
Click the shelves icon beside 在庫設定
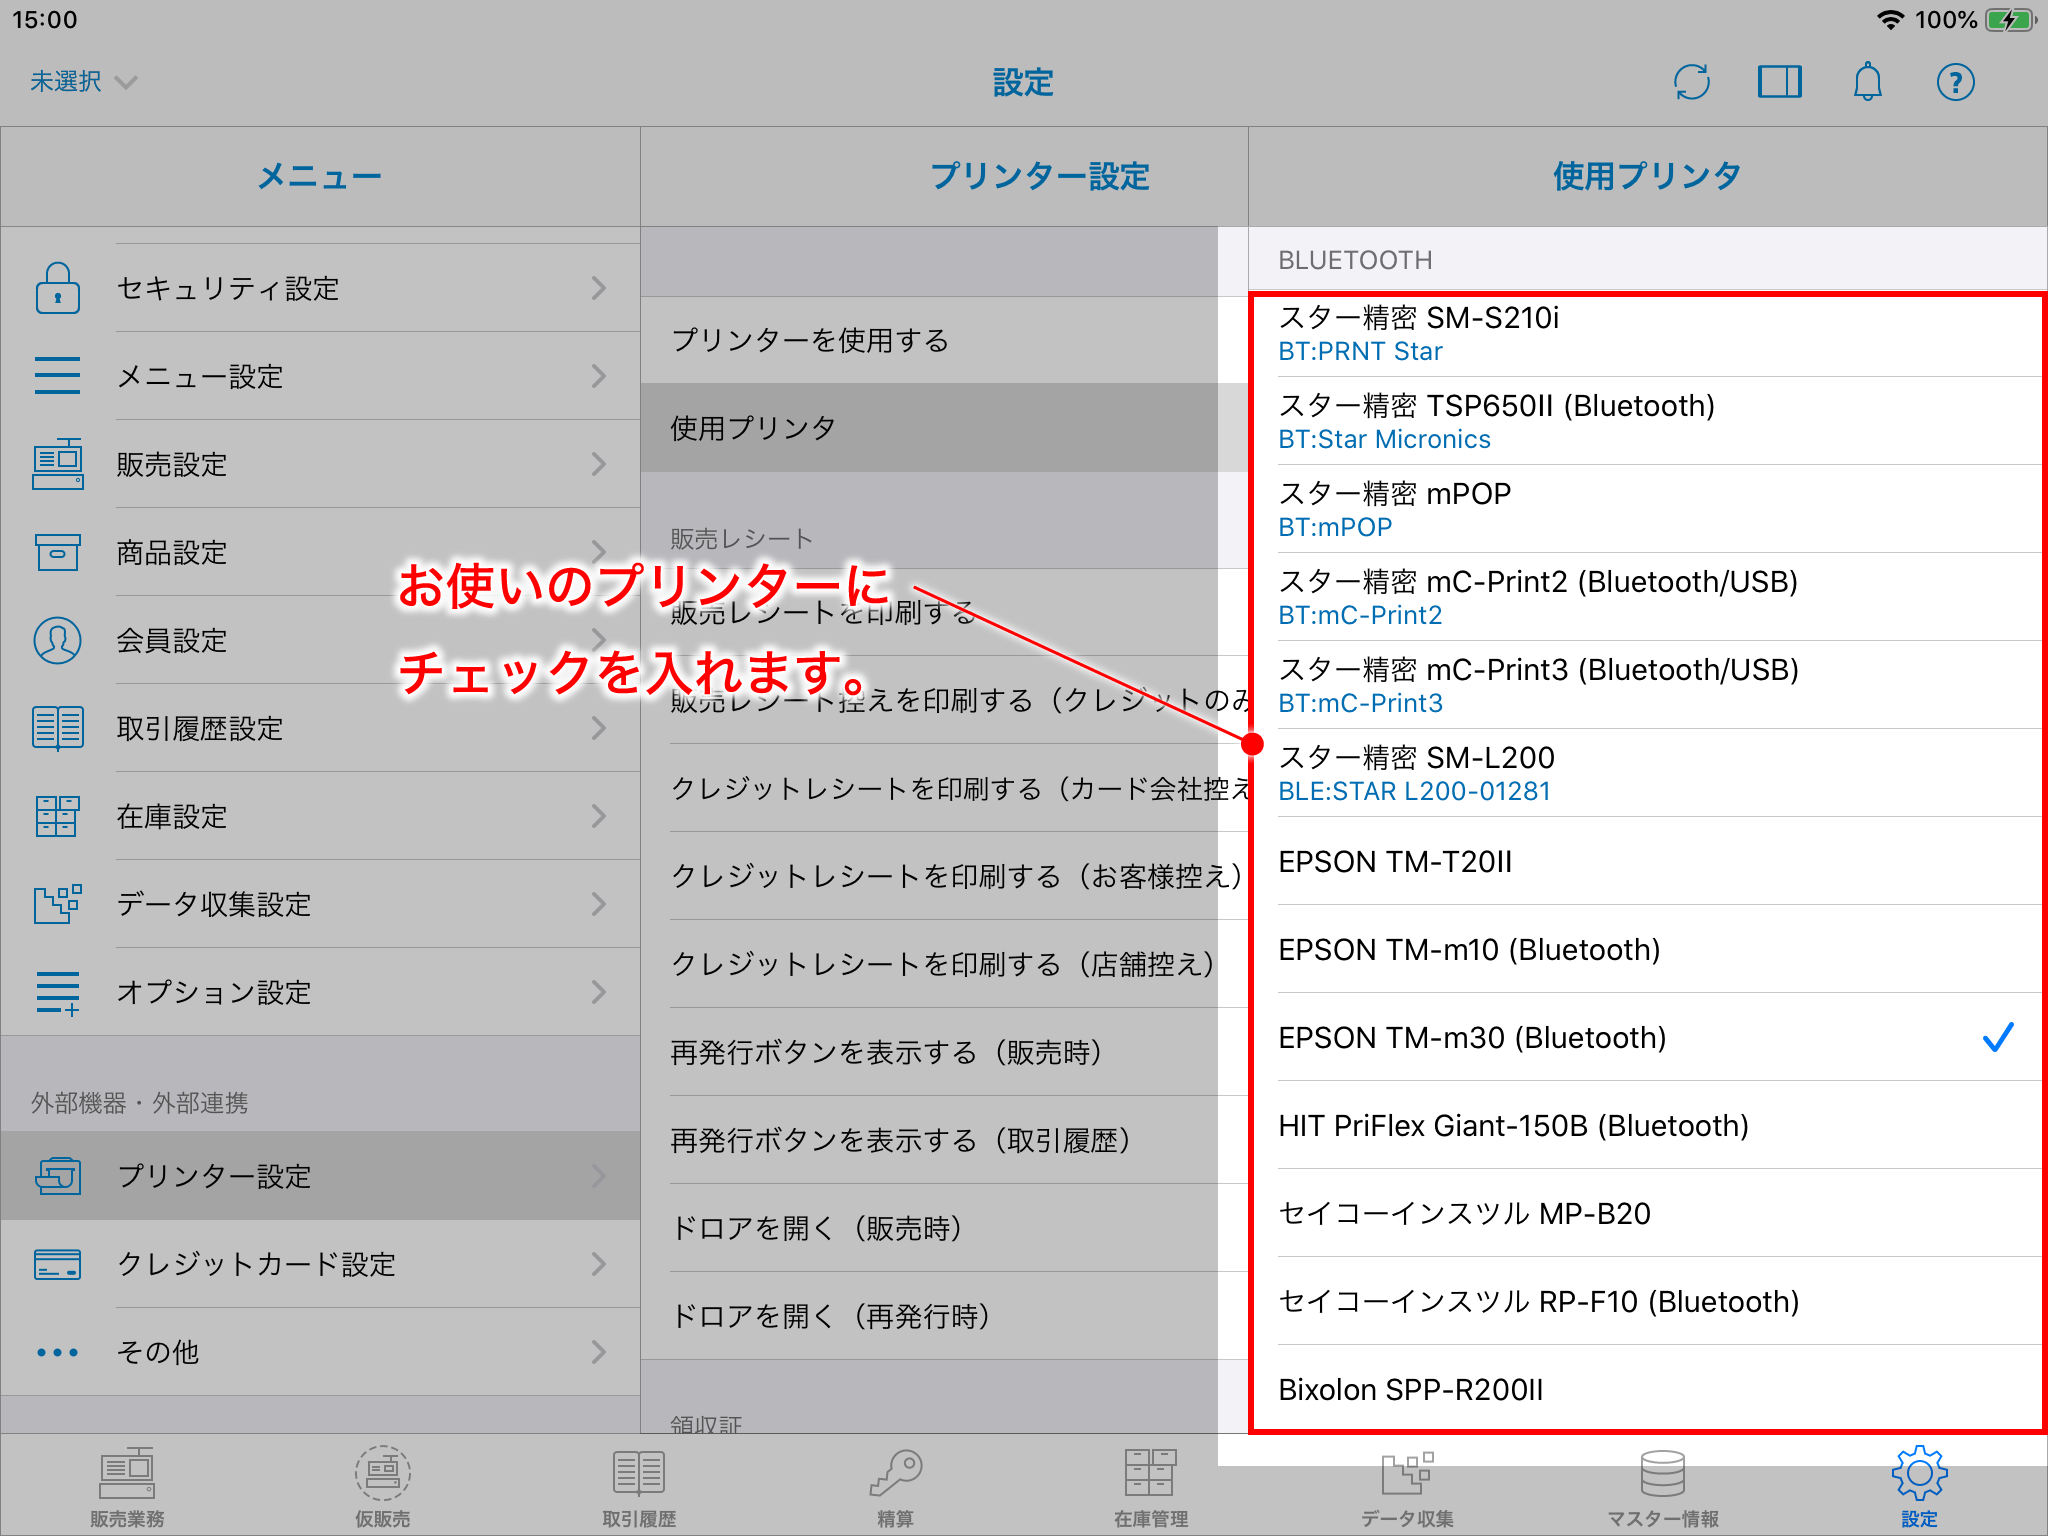58,816
